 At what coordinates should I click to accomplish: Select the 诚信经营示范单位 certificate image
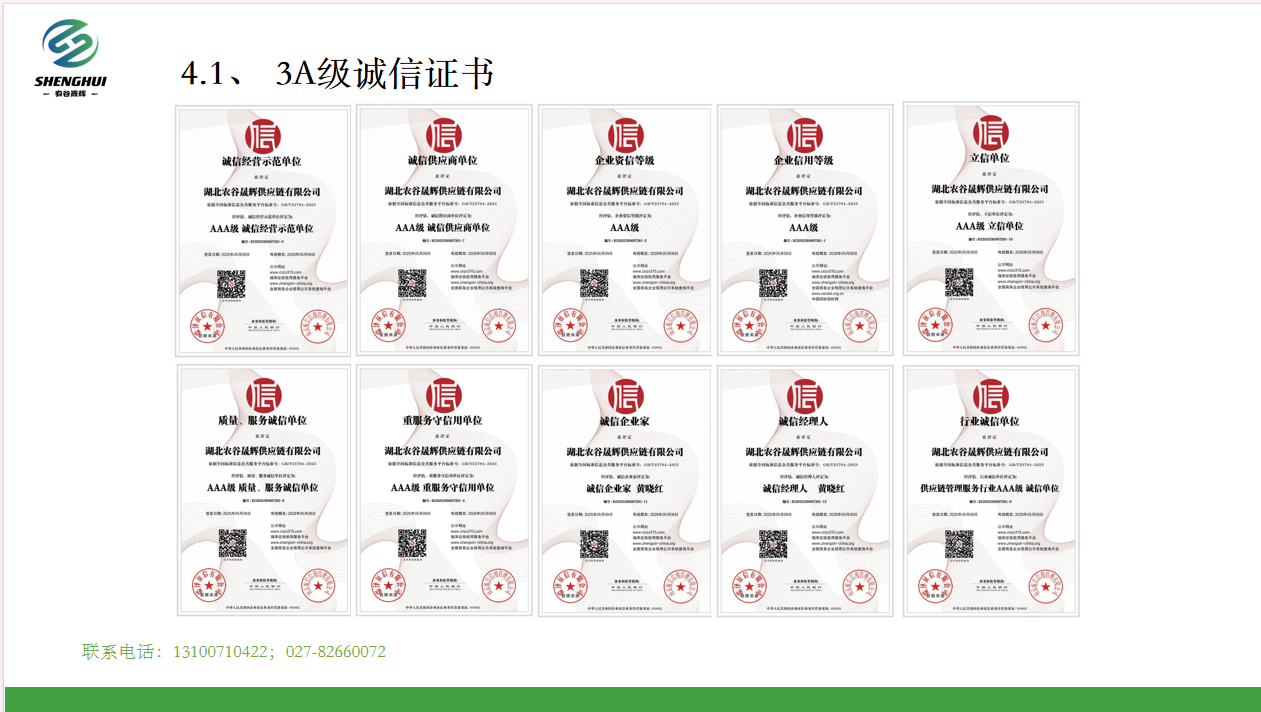(263, 230)
